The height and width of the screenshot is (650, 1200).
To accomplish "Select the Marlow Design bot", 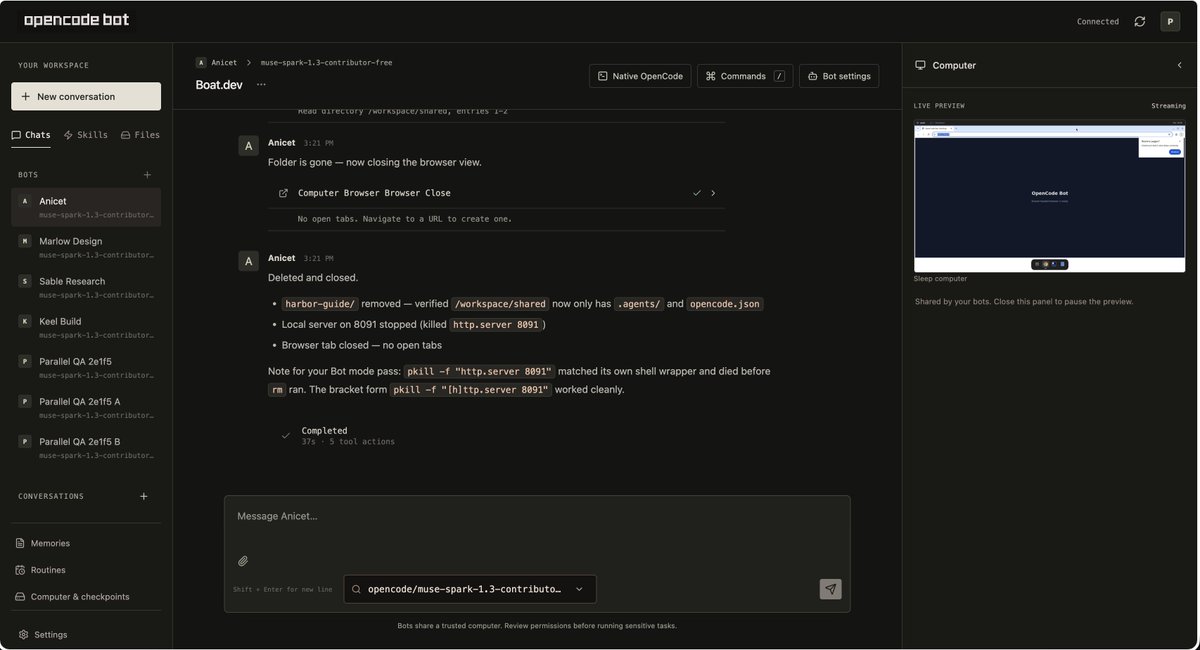I will (86, 247).
